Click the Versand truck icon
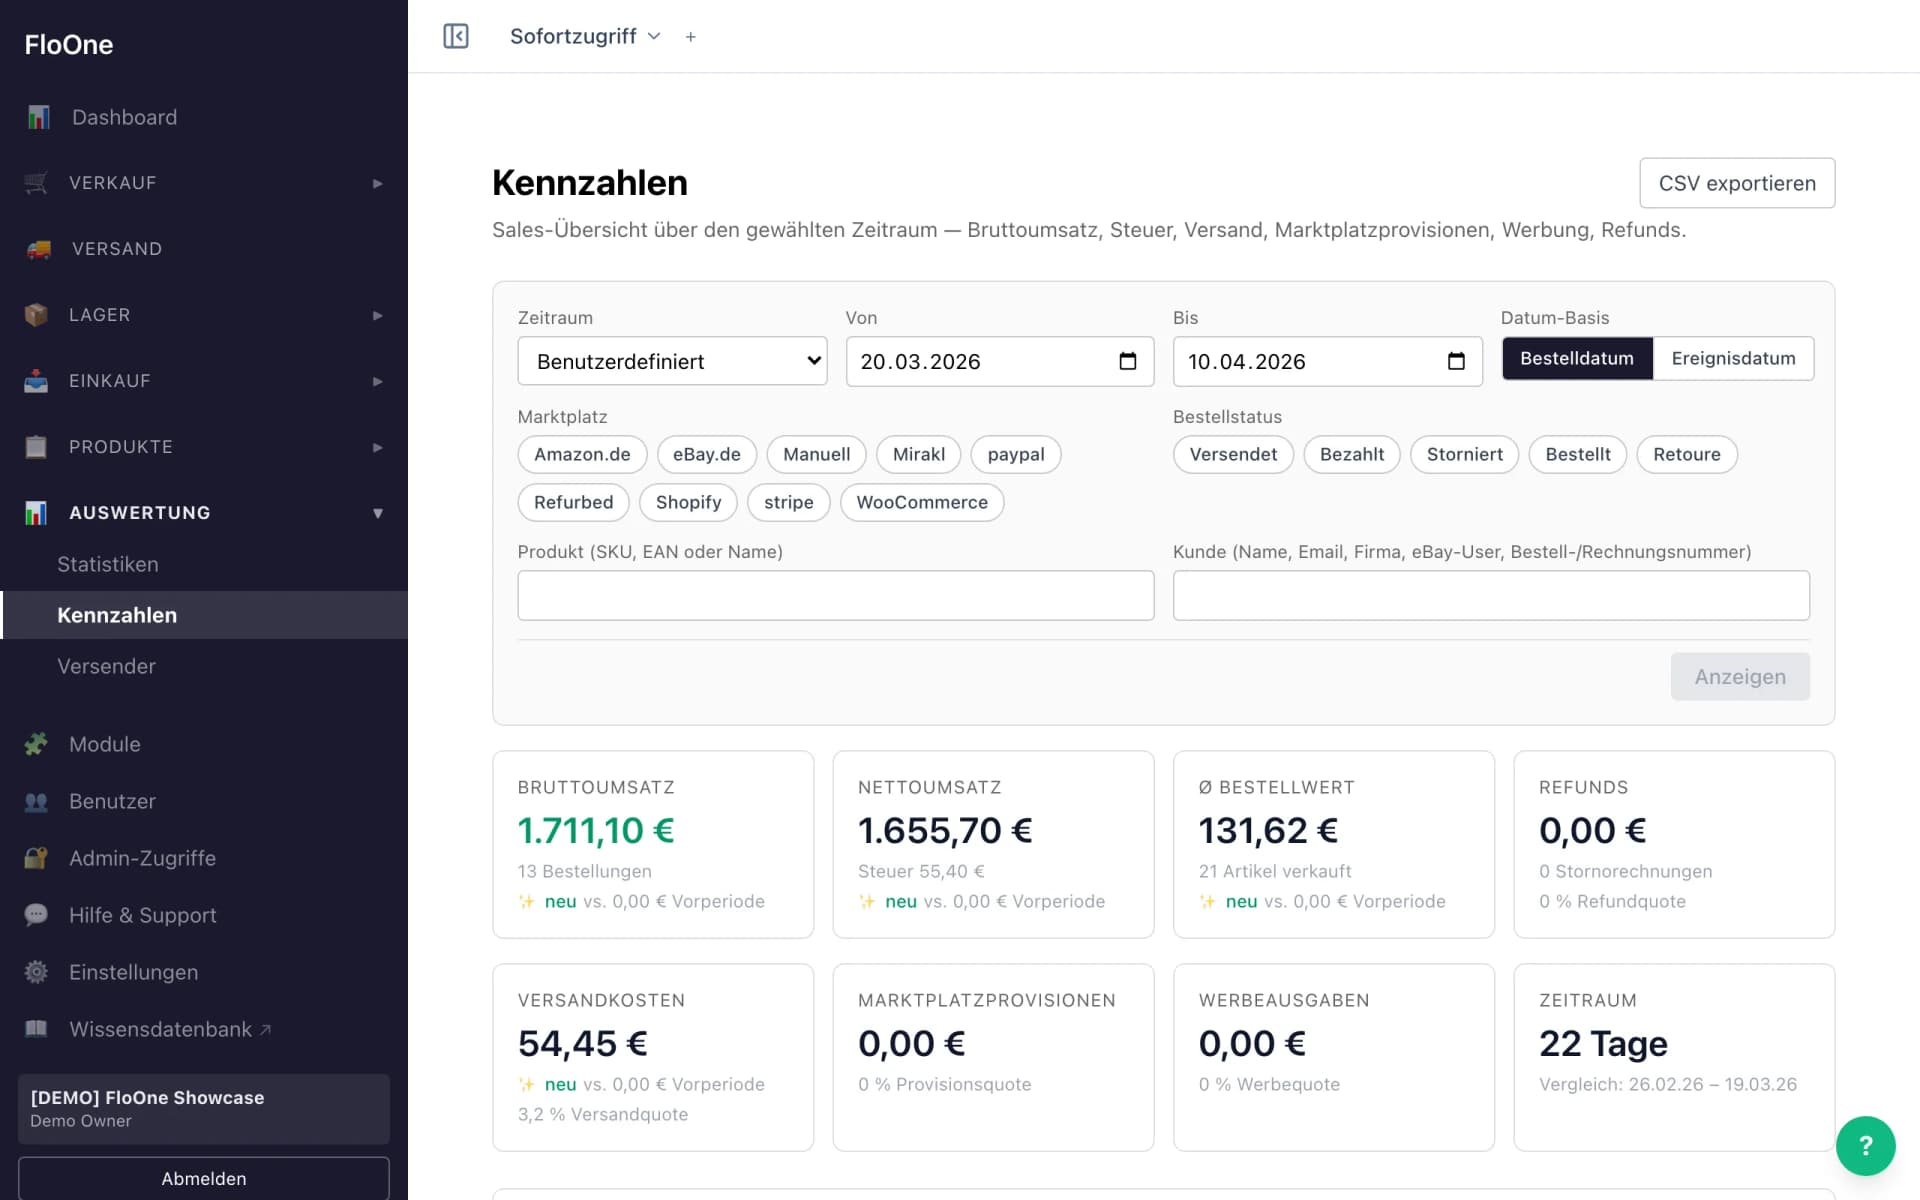 click(38, 249)
